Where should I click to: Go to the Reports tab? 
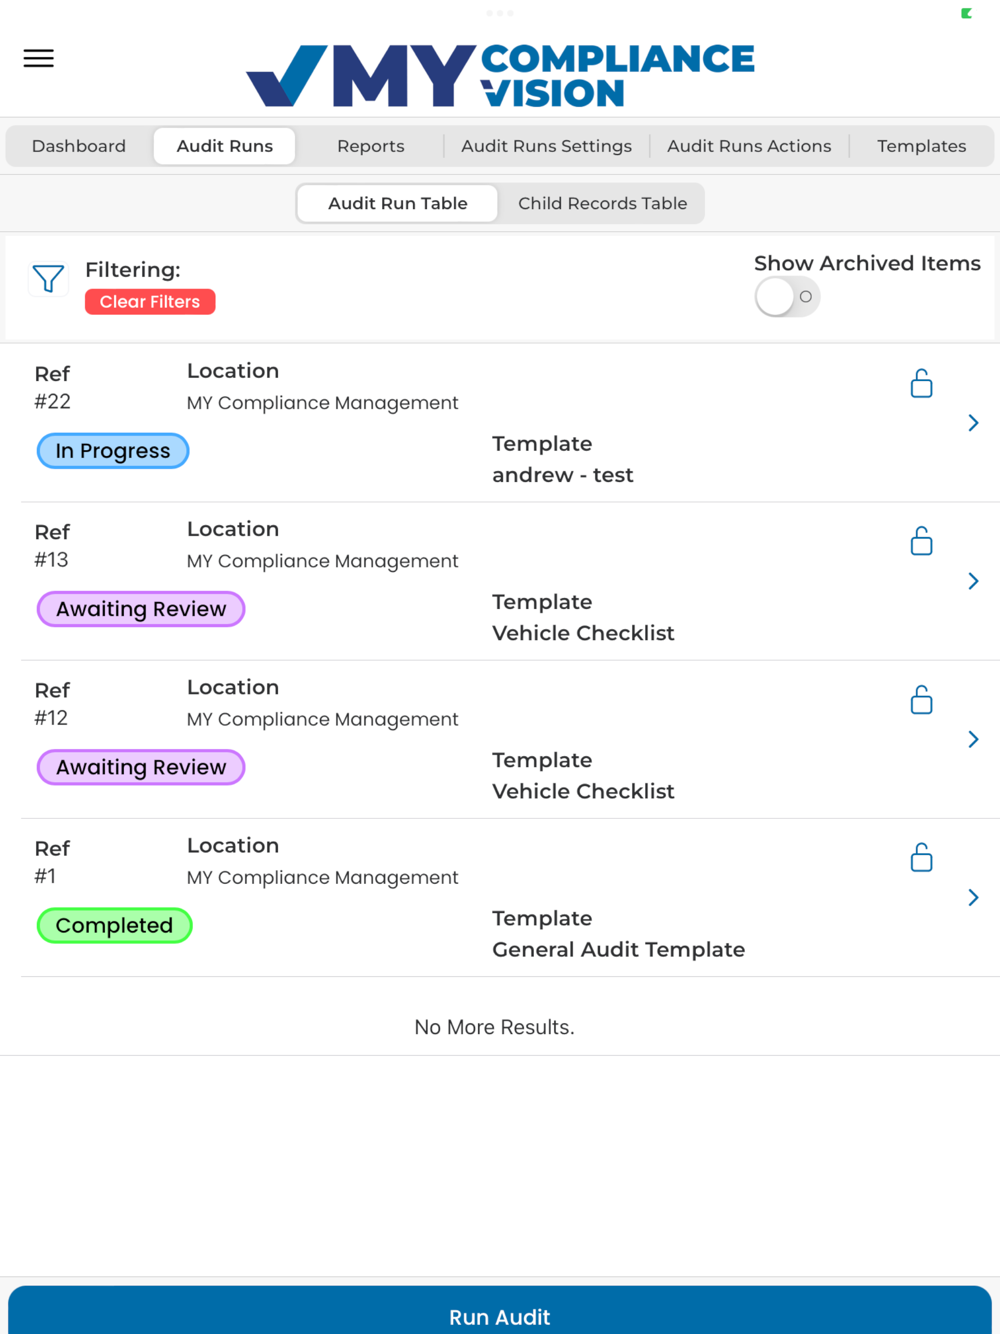[x=370, y=146]
